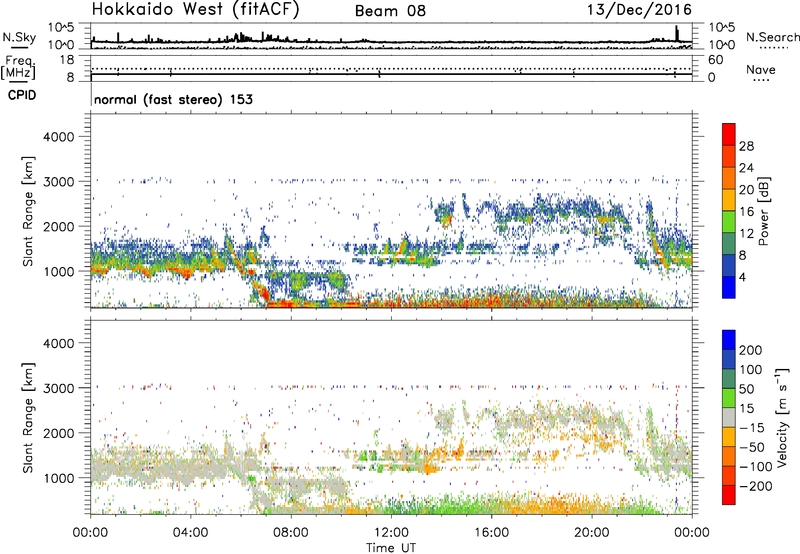
Task: Click the red top segment of Power color bar
Action: [x=729, y=134]
